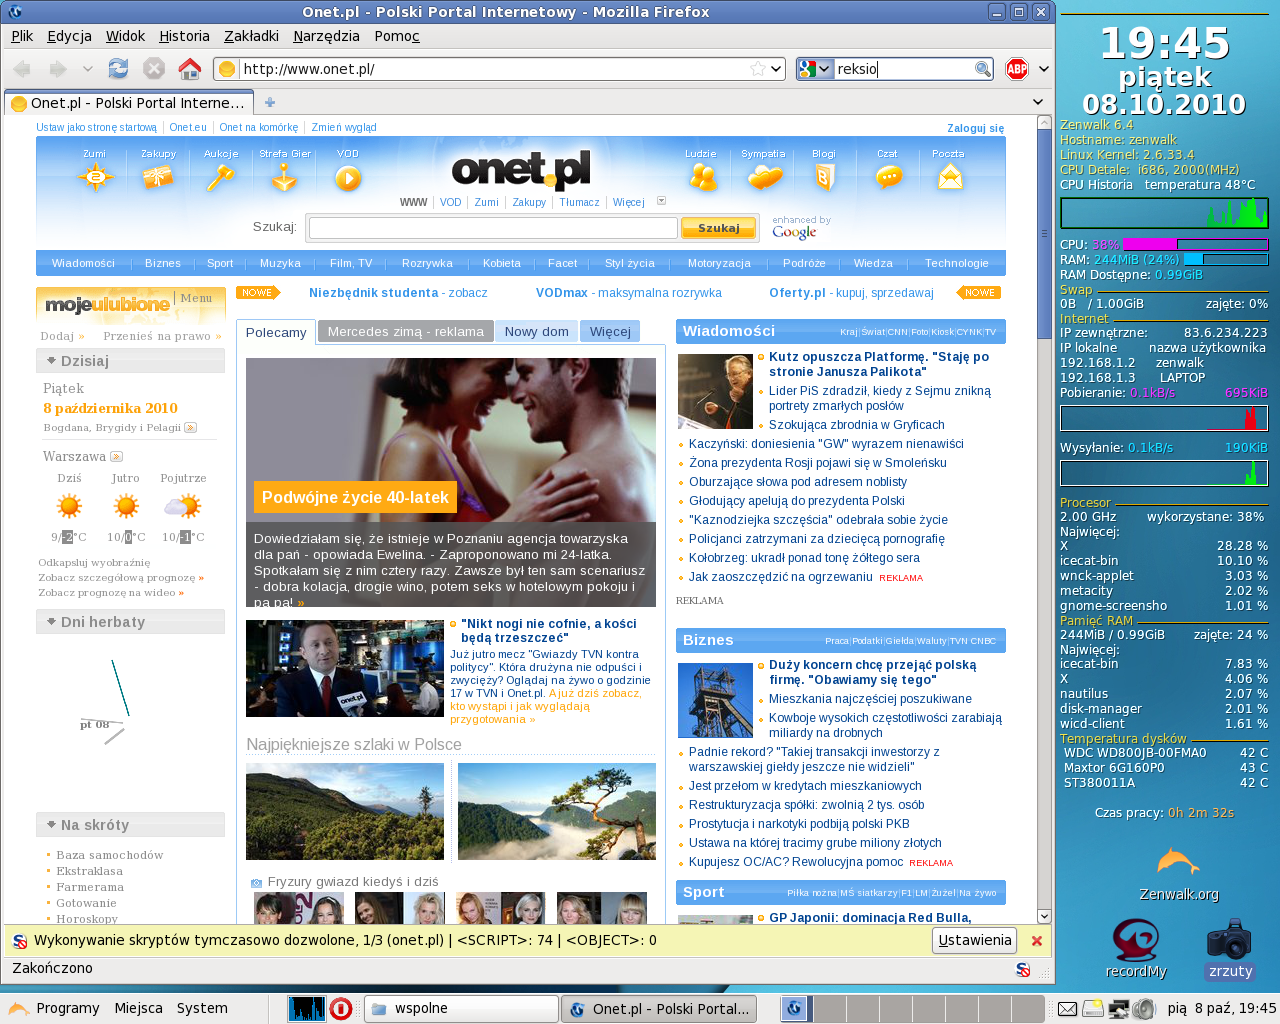Image resolution: width=1280 pixels, height=1024 pixels.
Task: Click the Warszawa city change arrow
Action: (116, 456)
